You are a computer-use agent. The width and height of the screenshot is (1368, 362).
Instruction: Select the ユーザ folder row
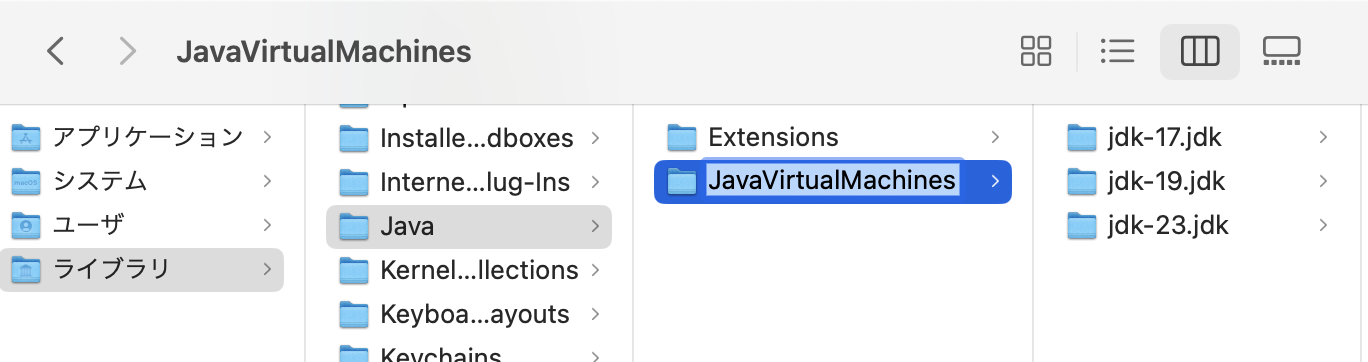tap(142, 226)
